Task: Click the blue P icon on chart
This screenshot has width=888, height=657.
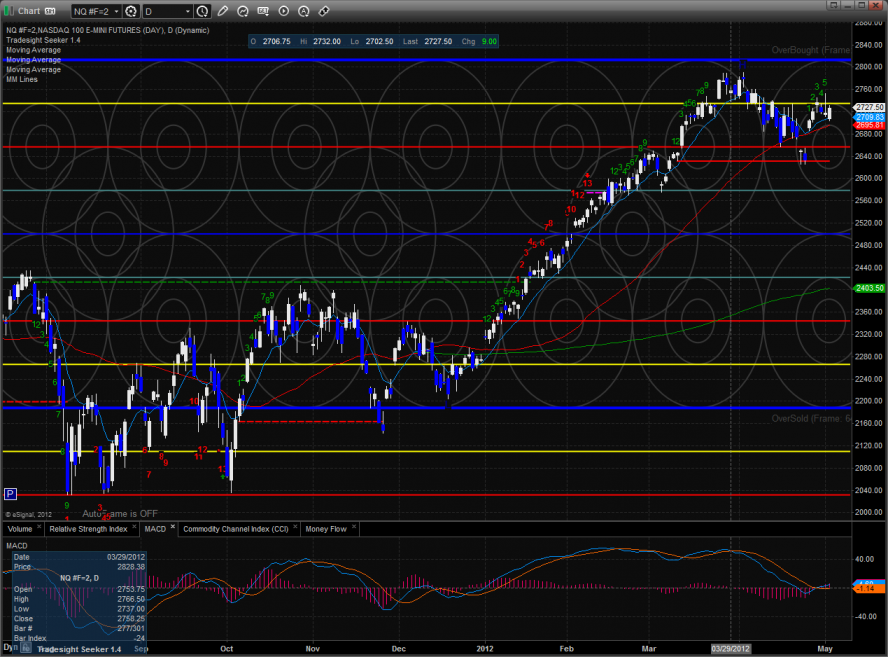Action: (x=10, y=493)
